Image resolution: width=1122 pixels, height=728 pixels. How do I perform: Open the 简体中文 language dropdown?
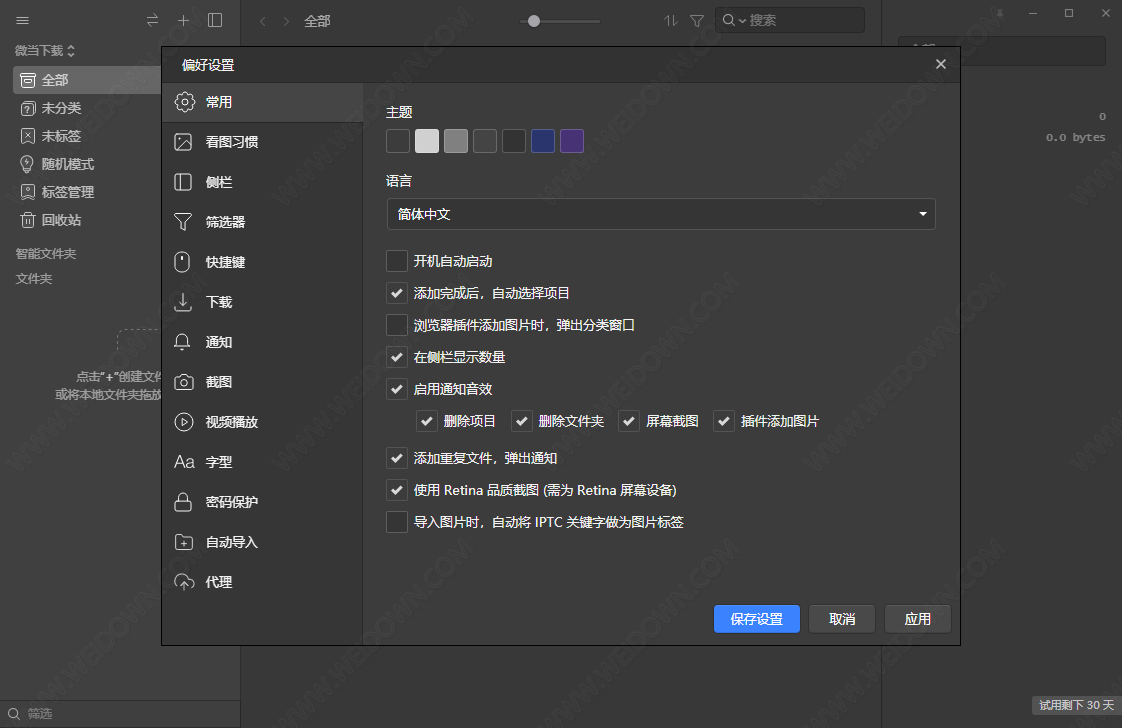click(x=660, y=214)
